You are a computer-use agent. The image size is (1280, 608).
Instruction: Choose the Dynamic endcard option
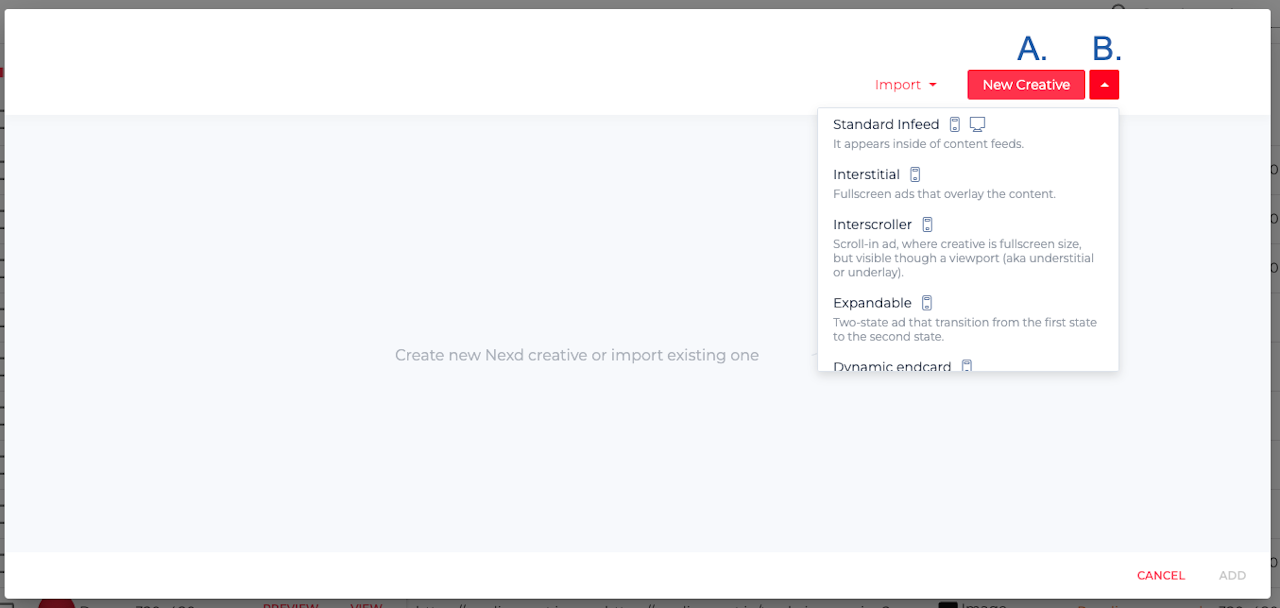click(x=892, y=366)
